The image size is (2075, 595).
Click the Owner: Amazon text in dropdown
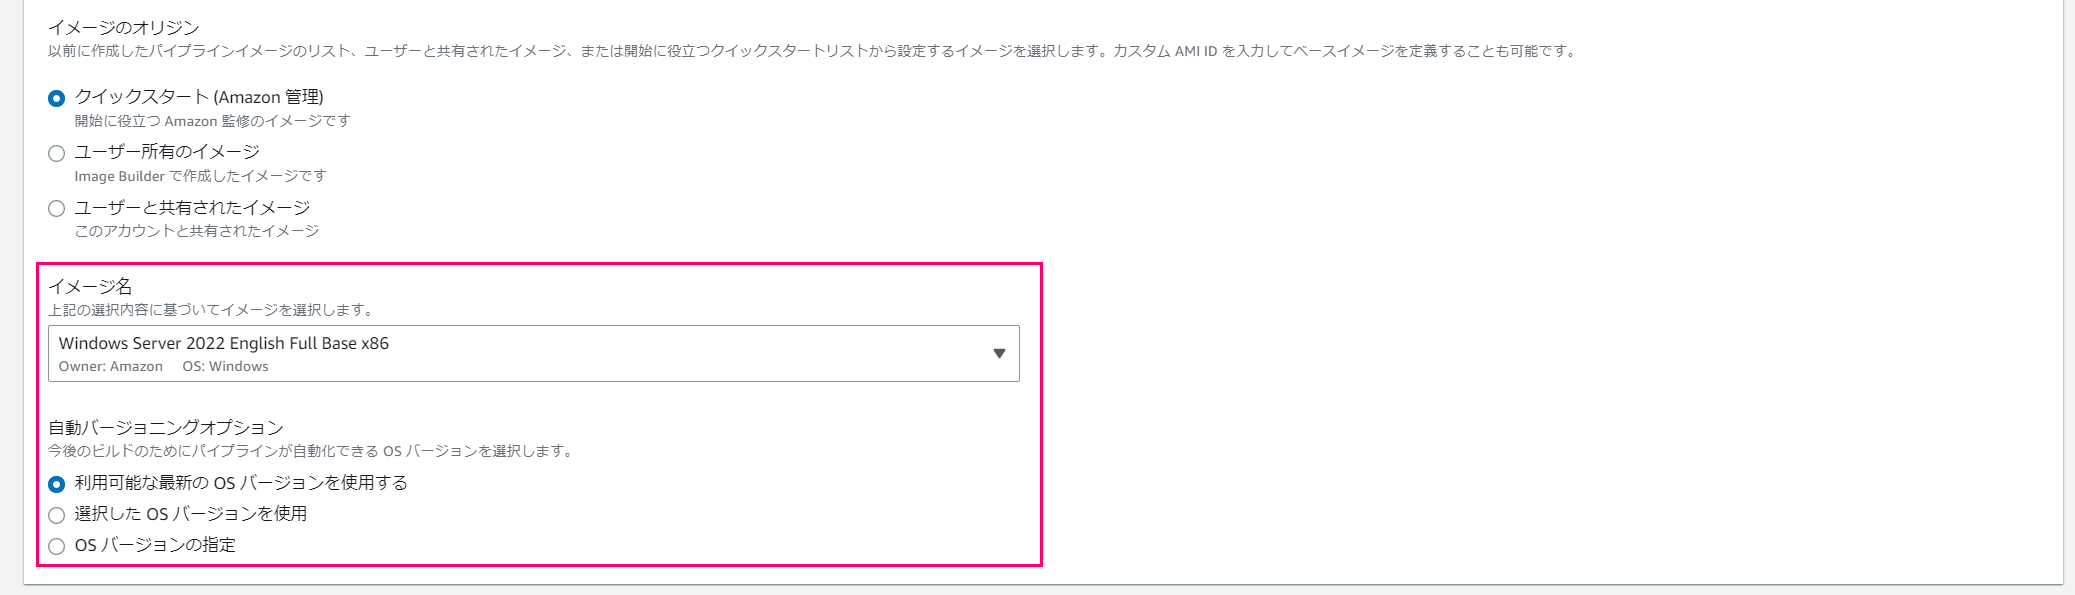pyautogui.click(x=111, y=366)
